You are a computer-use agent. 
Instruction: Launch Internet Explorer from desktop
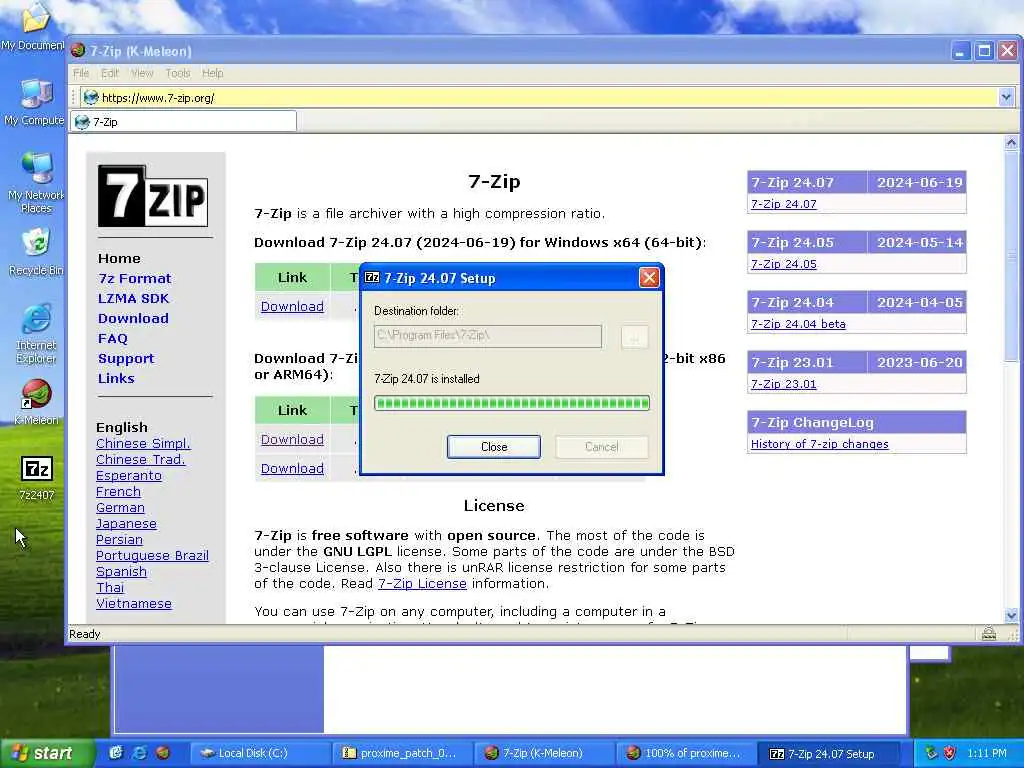pyautogui.click(x=36, y=333)
